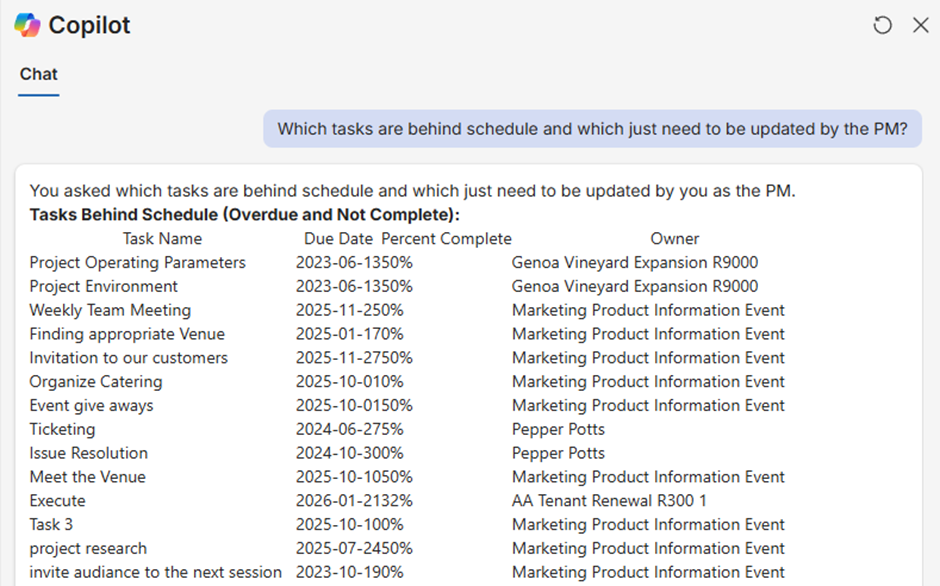The image size is (940, 586).
Task: Select invite audiance to next session task
Action: [x=155, y=572]
